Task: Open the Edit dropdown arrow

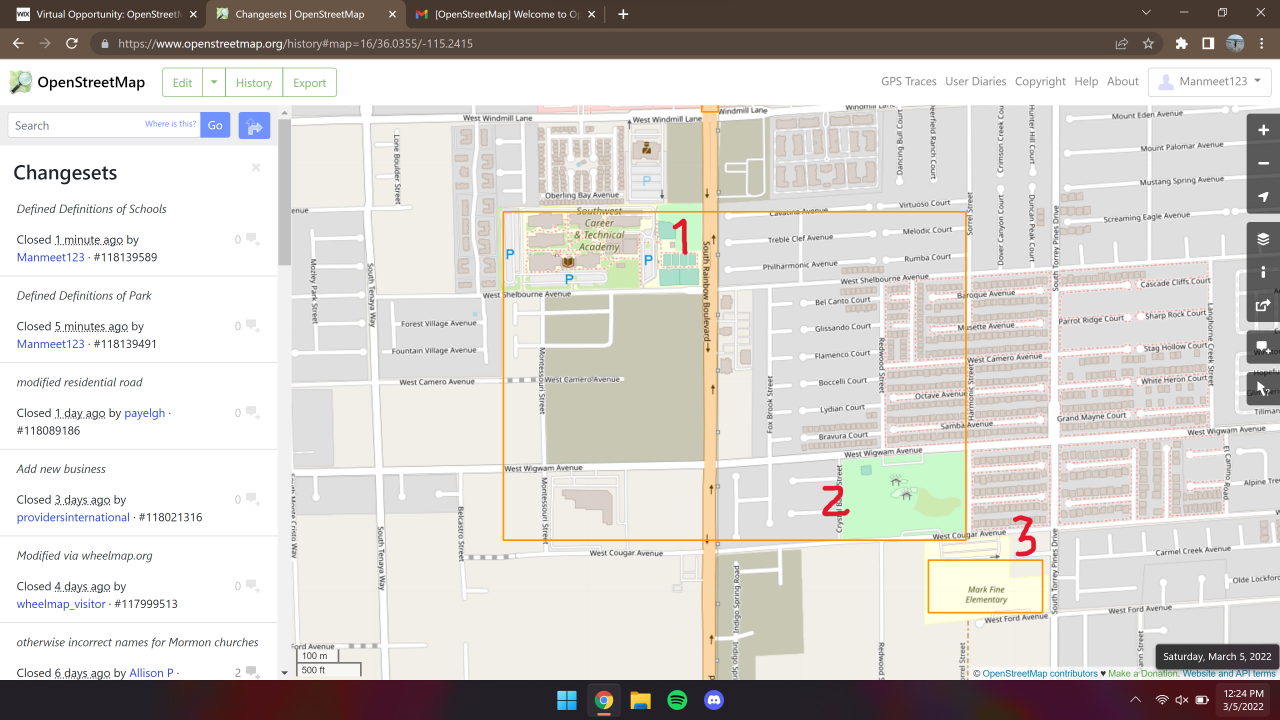Action: click(x=214, y=82)
